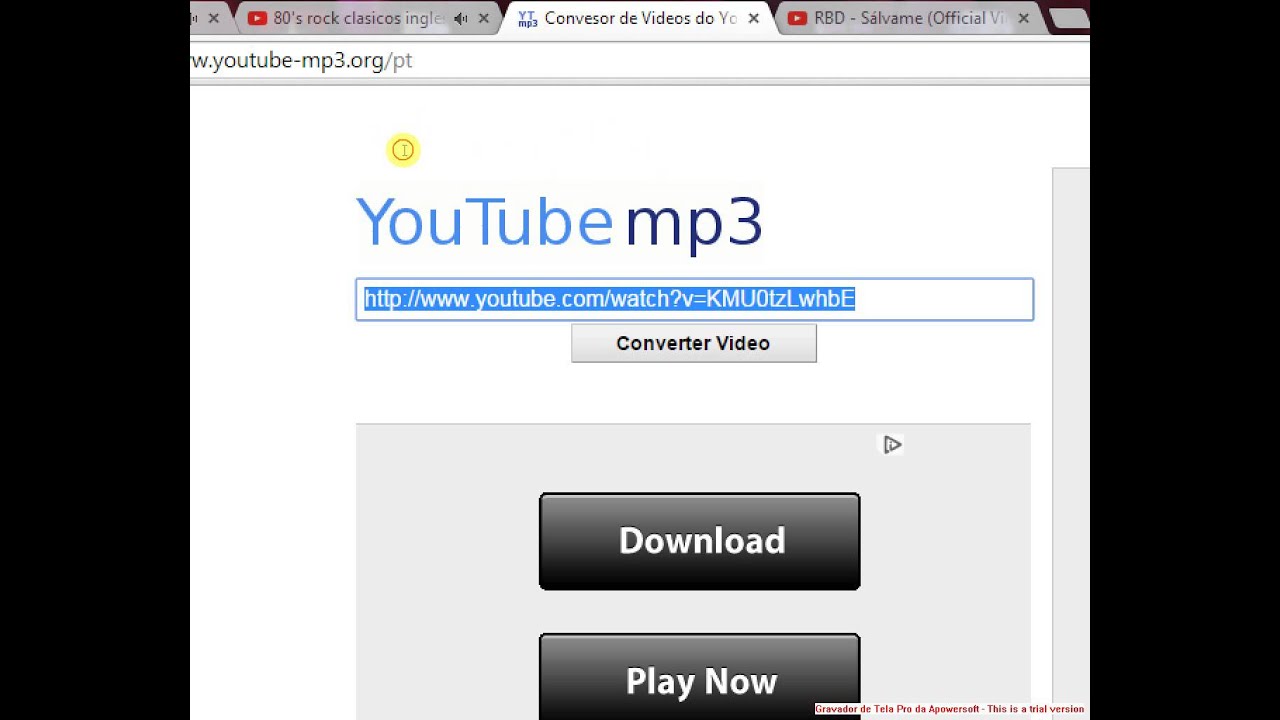Mute the audio speaker icon on 80's rock tab
This screenshot has width=1280, height=720.
click(x=461, y=18)
